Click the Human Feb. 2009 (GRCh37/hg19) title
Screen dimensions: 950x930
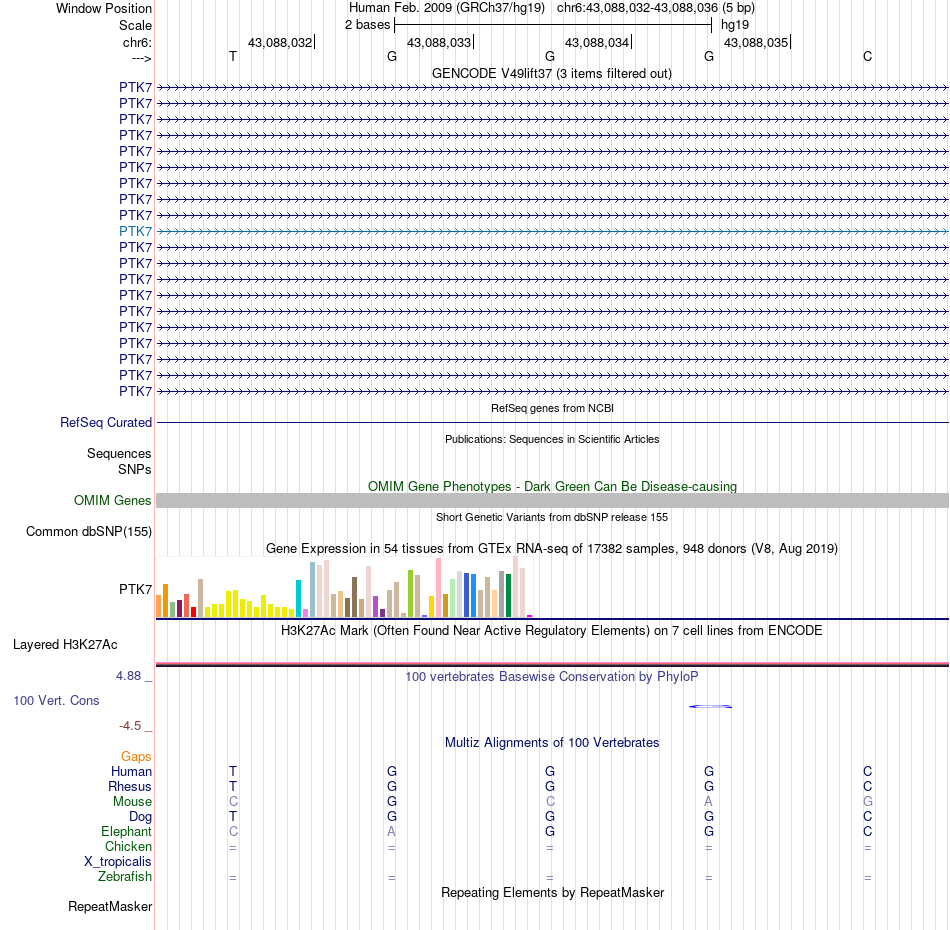(x=447, y=8)
